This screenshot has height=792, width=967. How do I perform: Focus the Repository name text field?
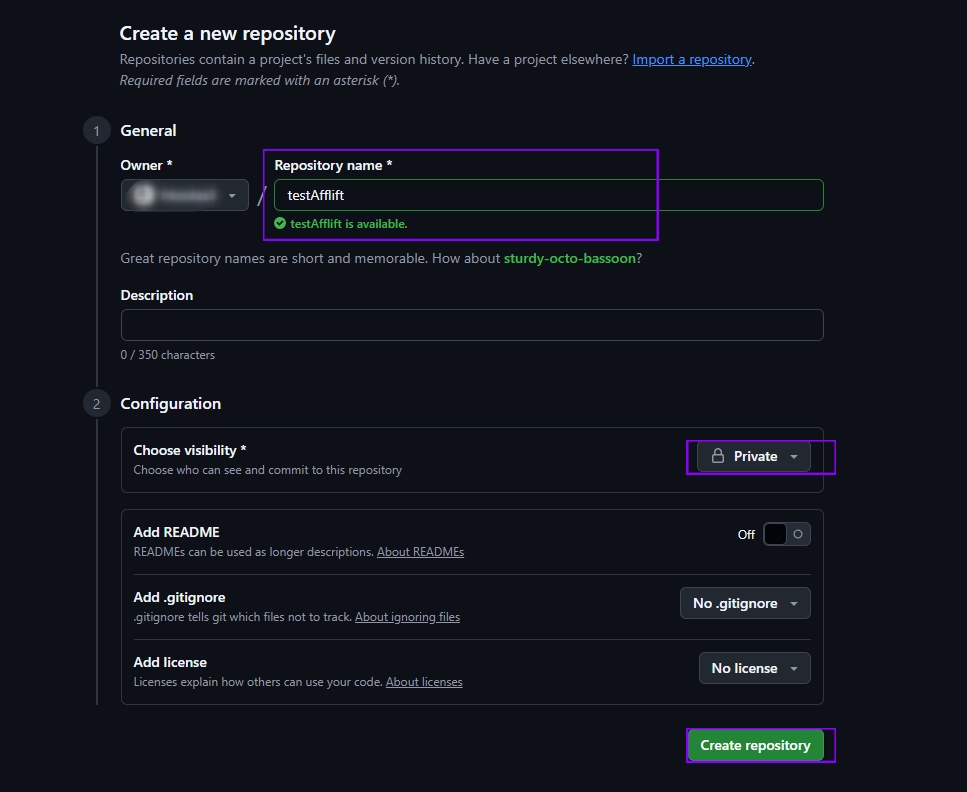(548, 195)
